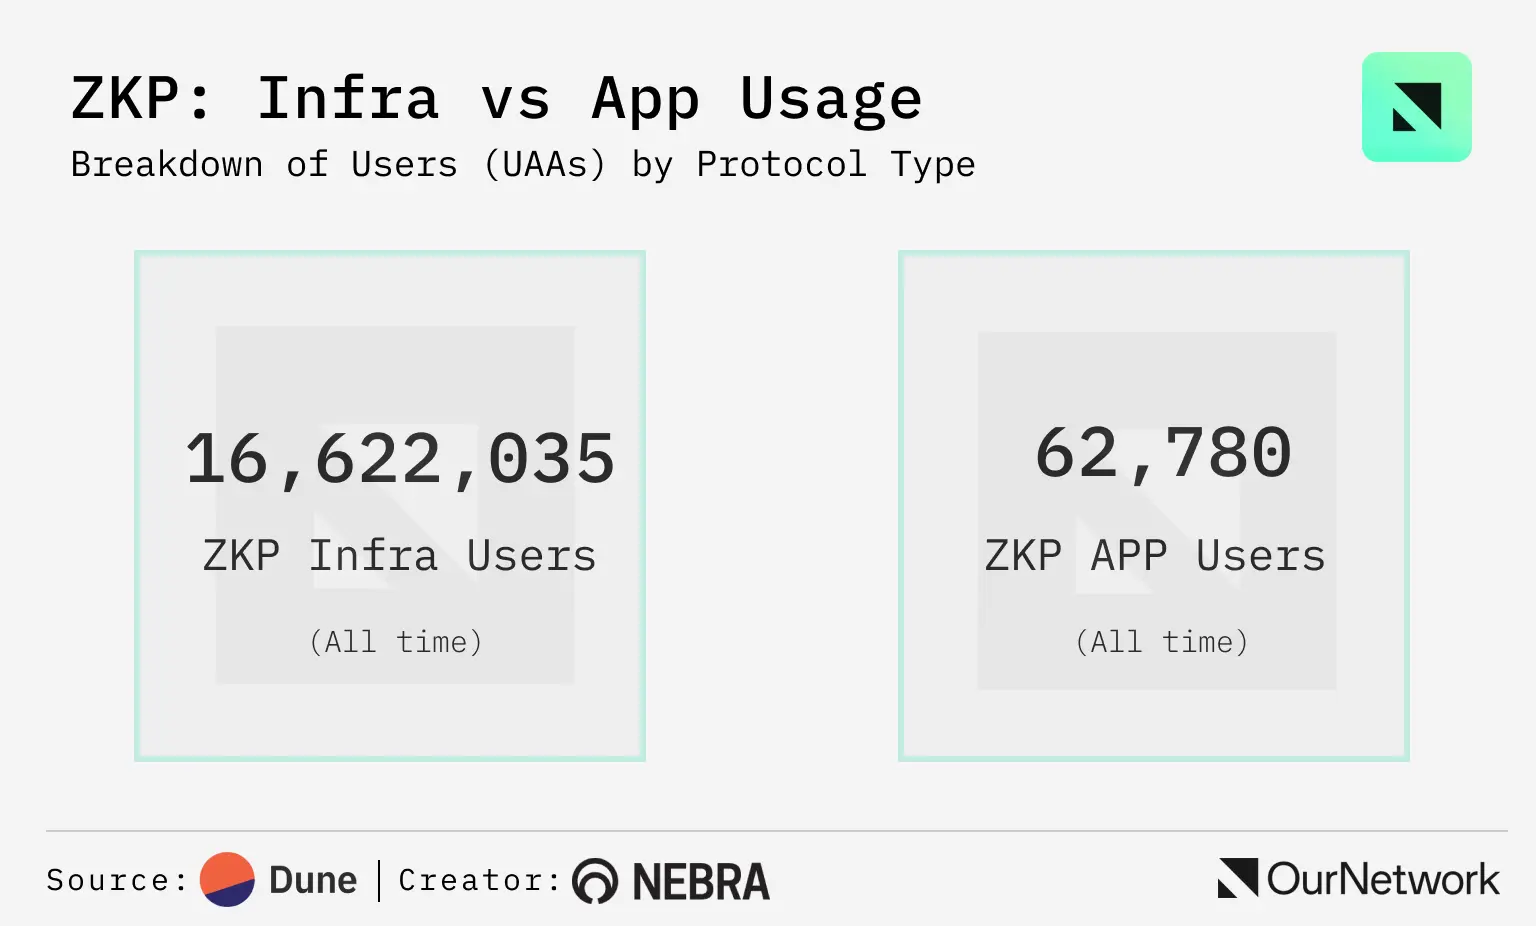The image size is (1536, 926).
Task: Click the faint watermark logo in APP card
Action: click(1157, 511)
